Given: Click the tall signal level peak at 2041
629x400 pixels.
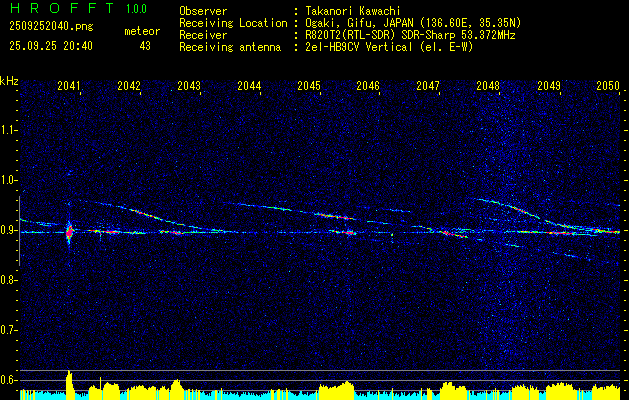Looking at the screenshot, I should click(69, 384).
